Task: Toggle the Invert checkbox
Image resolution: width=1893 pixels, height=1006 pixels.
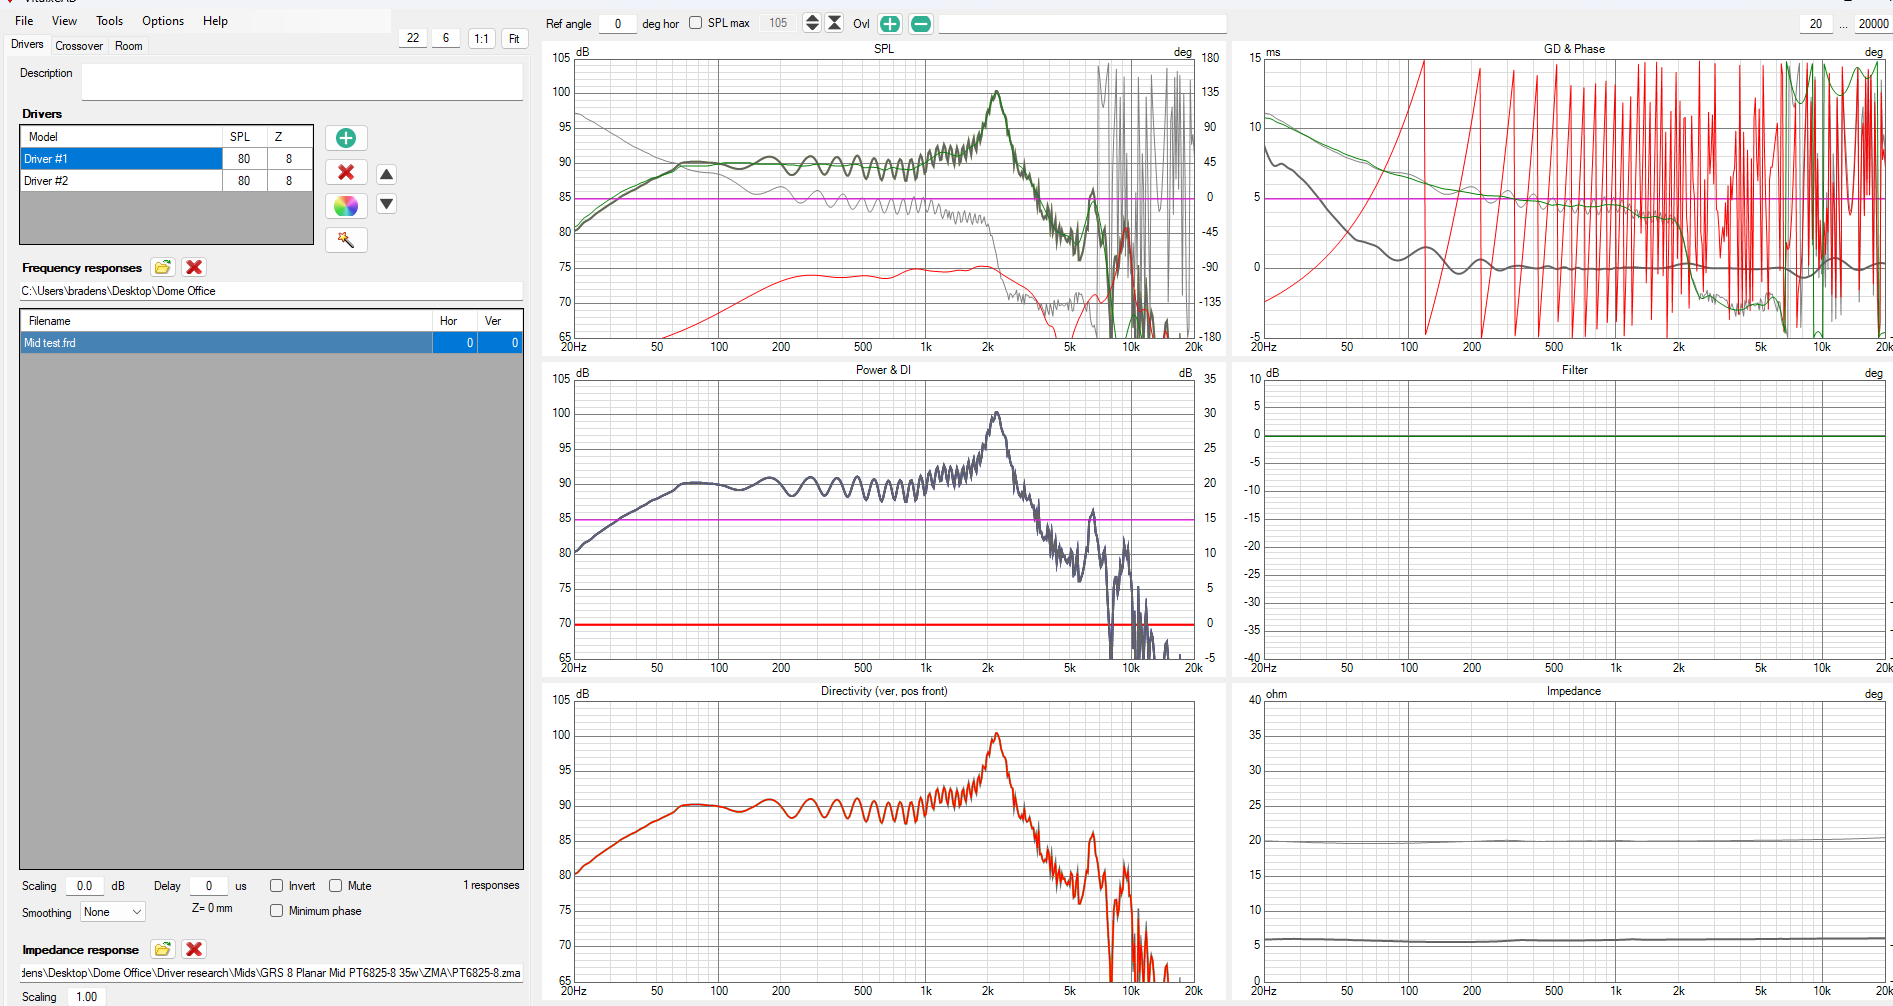Action: point(276,886)
